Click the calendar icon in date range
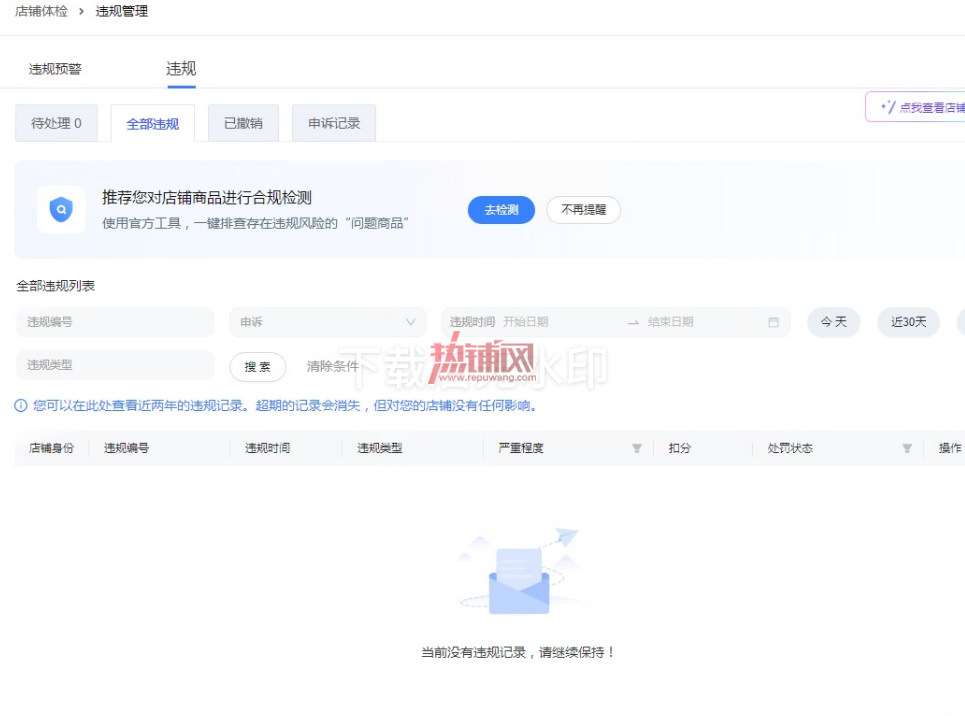Image resolution: width=965 pixels, height=716 pixels. pos(773,322)
